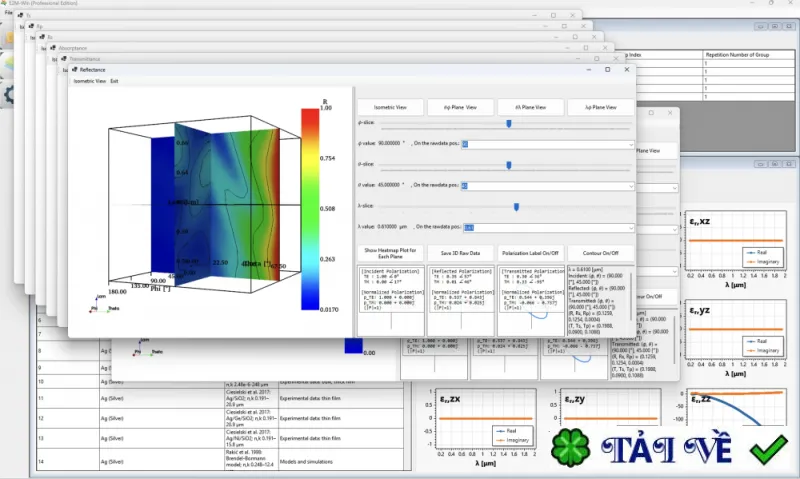
Task: Adjust the λ-slice slider handle
Action: 516,207
